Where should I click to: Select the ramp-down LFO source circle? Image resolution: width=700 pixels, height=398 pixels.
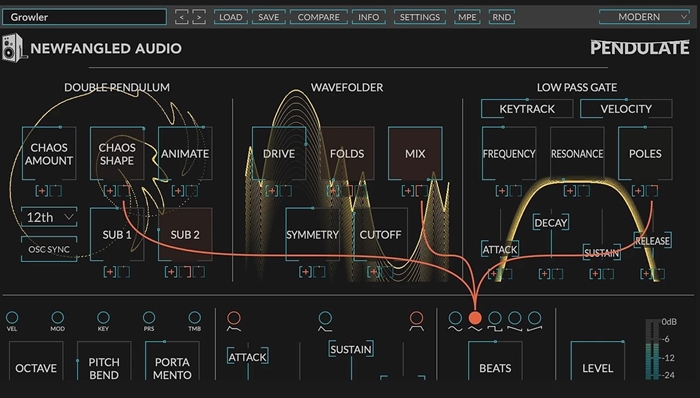point(514,318)
